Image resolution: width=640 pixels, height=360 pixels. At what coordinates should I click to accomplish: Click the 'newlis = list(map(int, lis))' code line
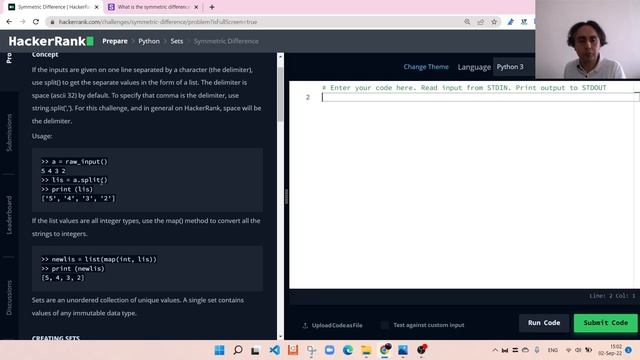(x=99, y=259)
